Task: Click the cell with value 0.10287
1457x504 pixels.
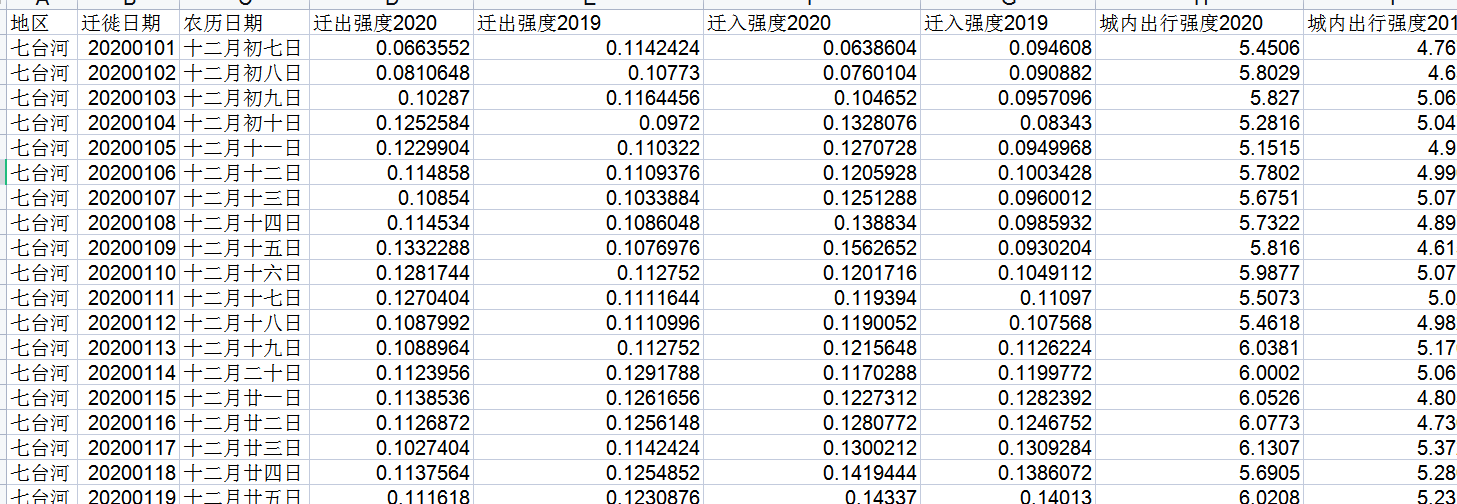Action: pyautogui.click(x=391, y=98)
